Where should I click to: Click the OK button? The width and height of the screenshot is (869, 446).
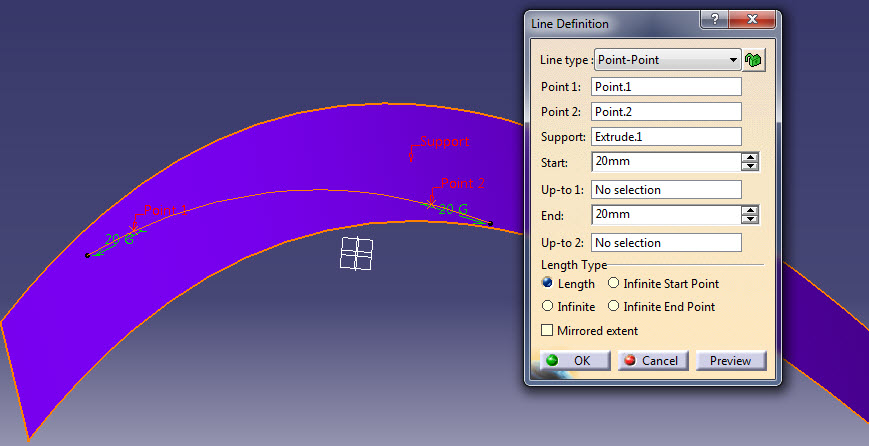[x=575, y=361]
